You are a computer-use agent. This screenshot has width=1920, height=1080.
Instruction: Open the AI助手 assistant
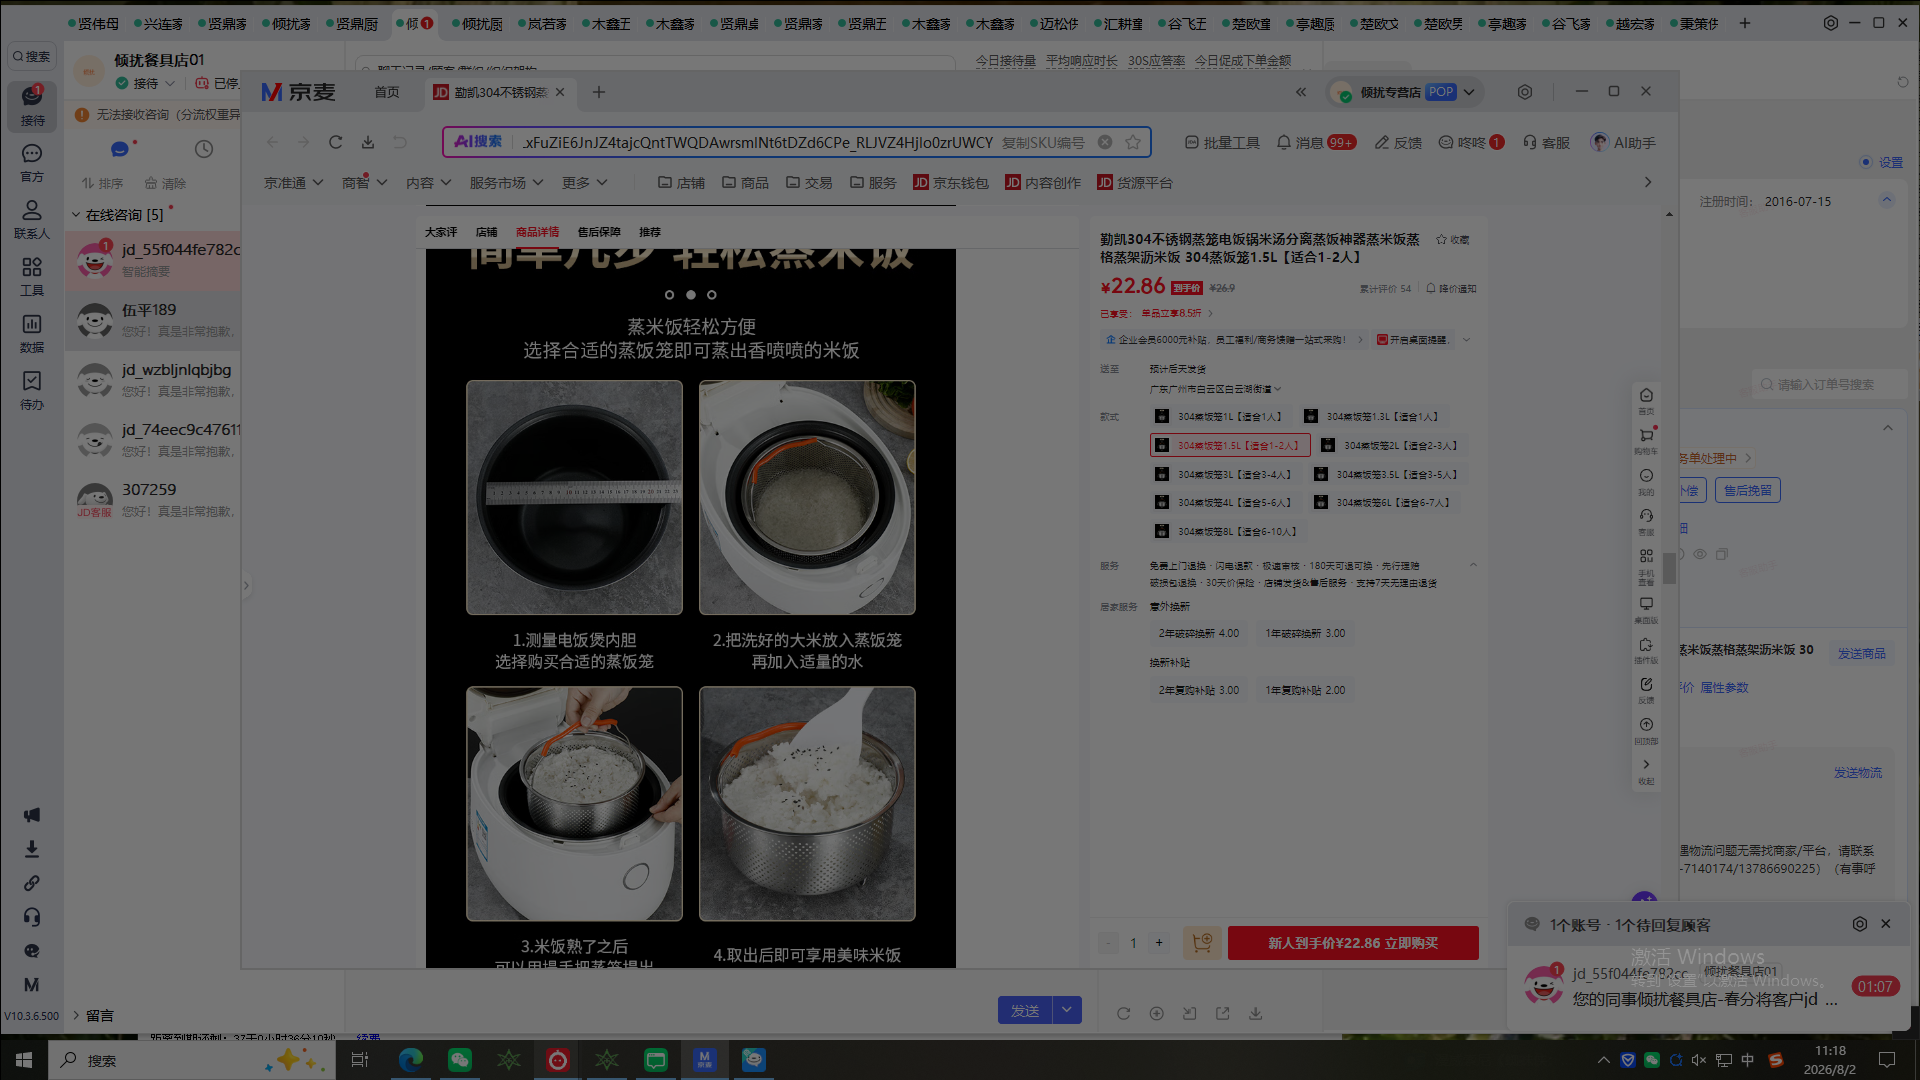coord(1623,142)
